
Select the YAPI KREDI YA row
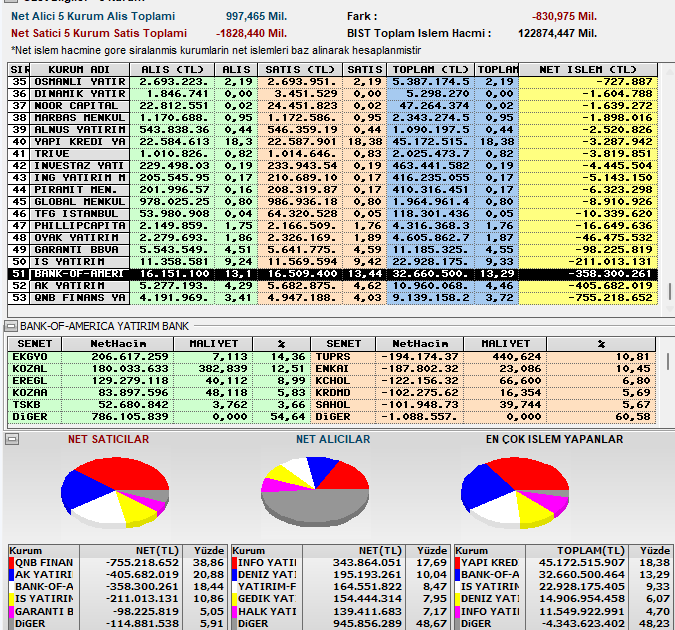(332, 142)
